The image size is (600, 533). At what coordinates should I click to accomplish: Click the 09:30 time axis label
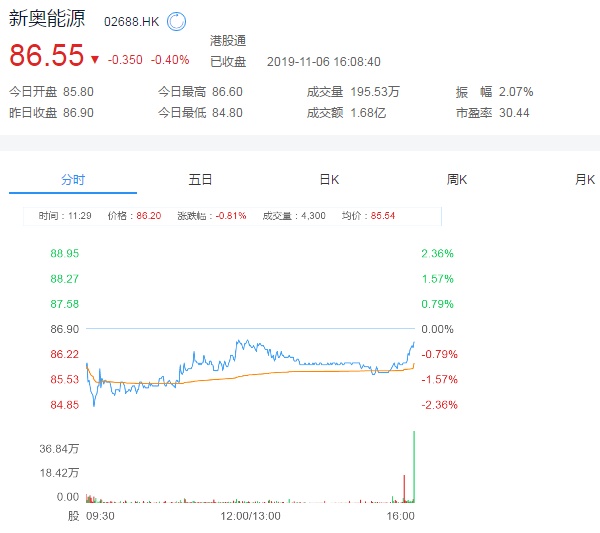pyautogui.click(x=100, y=516)
